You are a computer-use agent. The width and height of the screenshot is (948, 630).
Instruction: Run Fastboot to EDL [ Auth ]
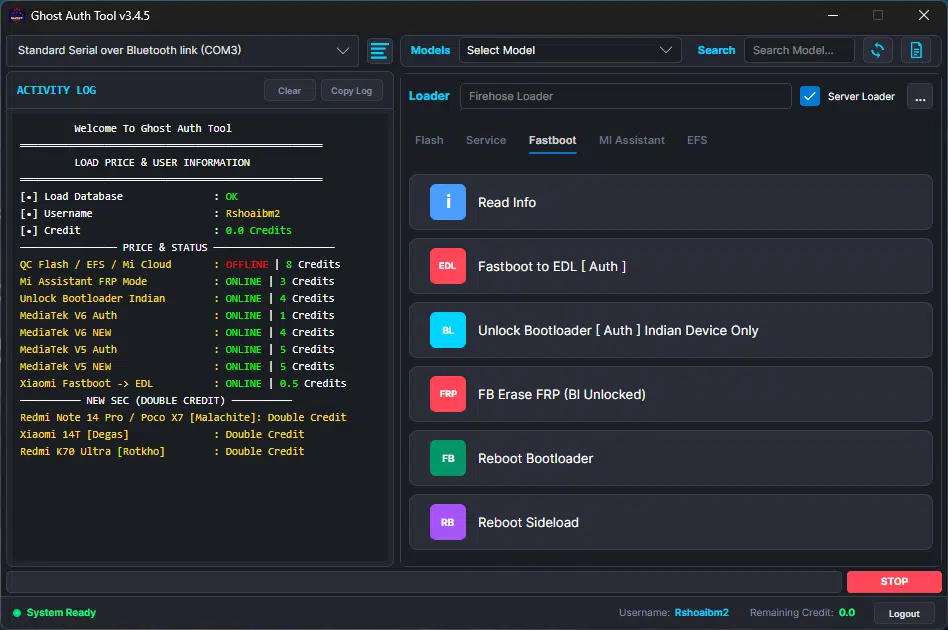(670, 266)
